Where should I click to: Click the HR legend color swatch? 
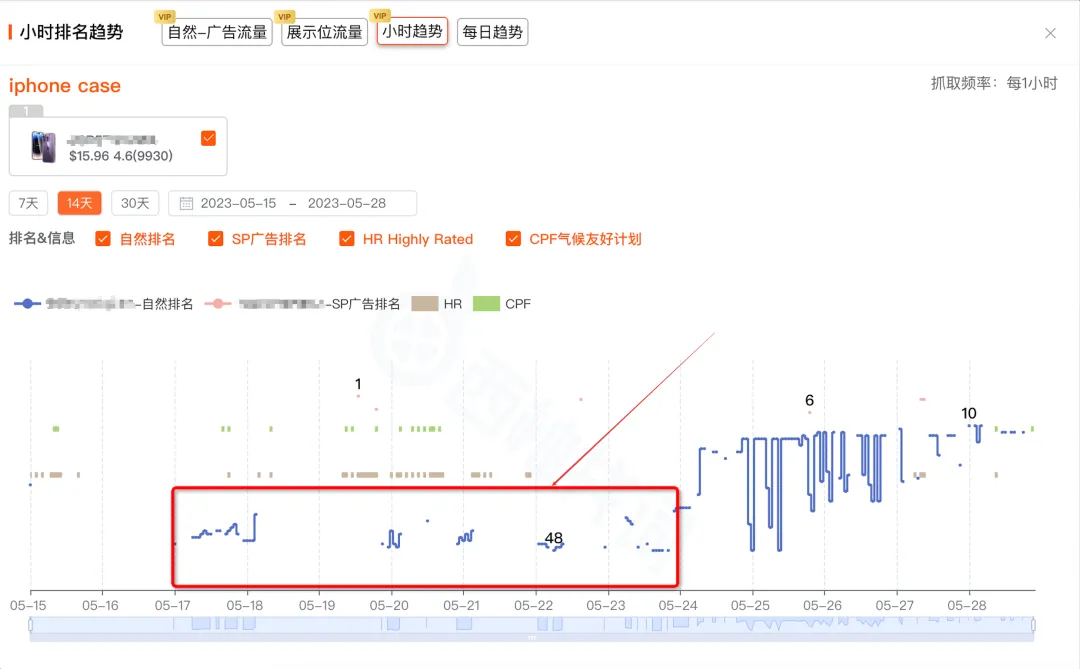[x=425, y=304]
